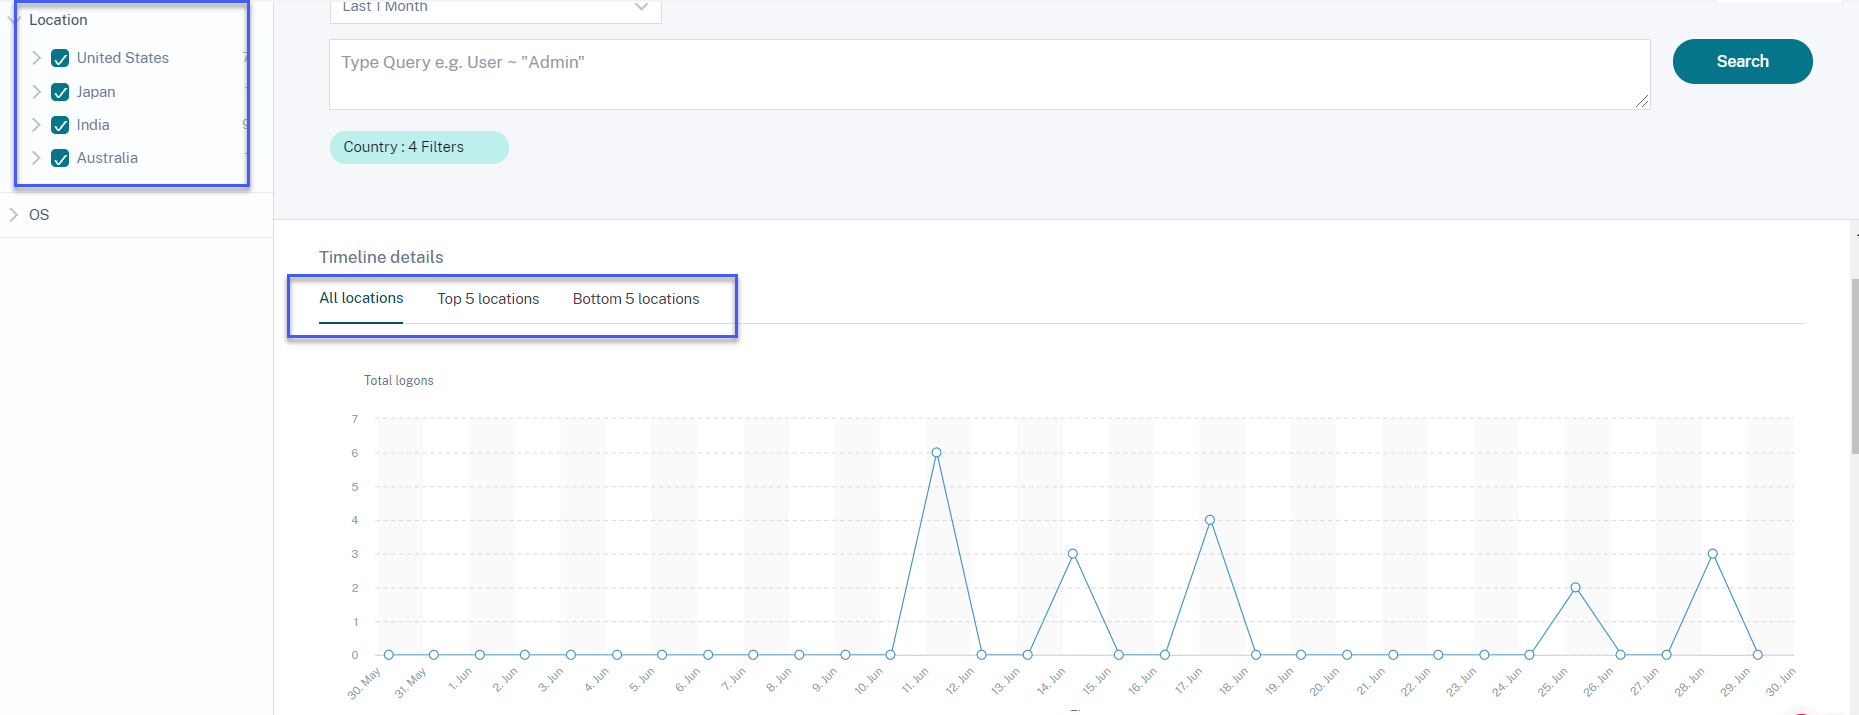1859x715 pixels.
Task: Switch to the All locations tab
Action: coord(361,298)
